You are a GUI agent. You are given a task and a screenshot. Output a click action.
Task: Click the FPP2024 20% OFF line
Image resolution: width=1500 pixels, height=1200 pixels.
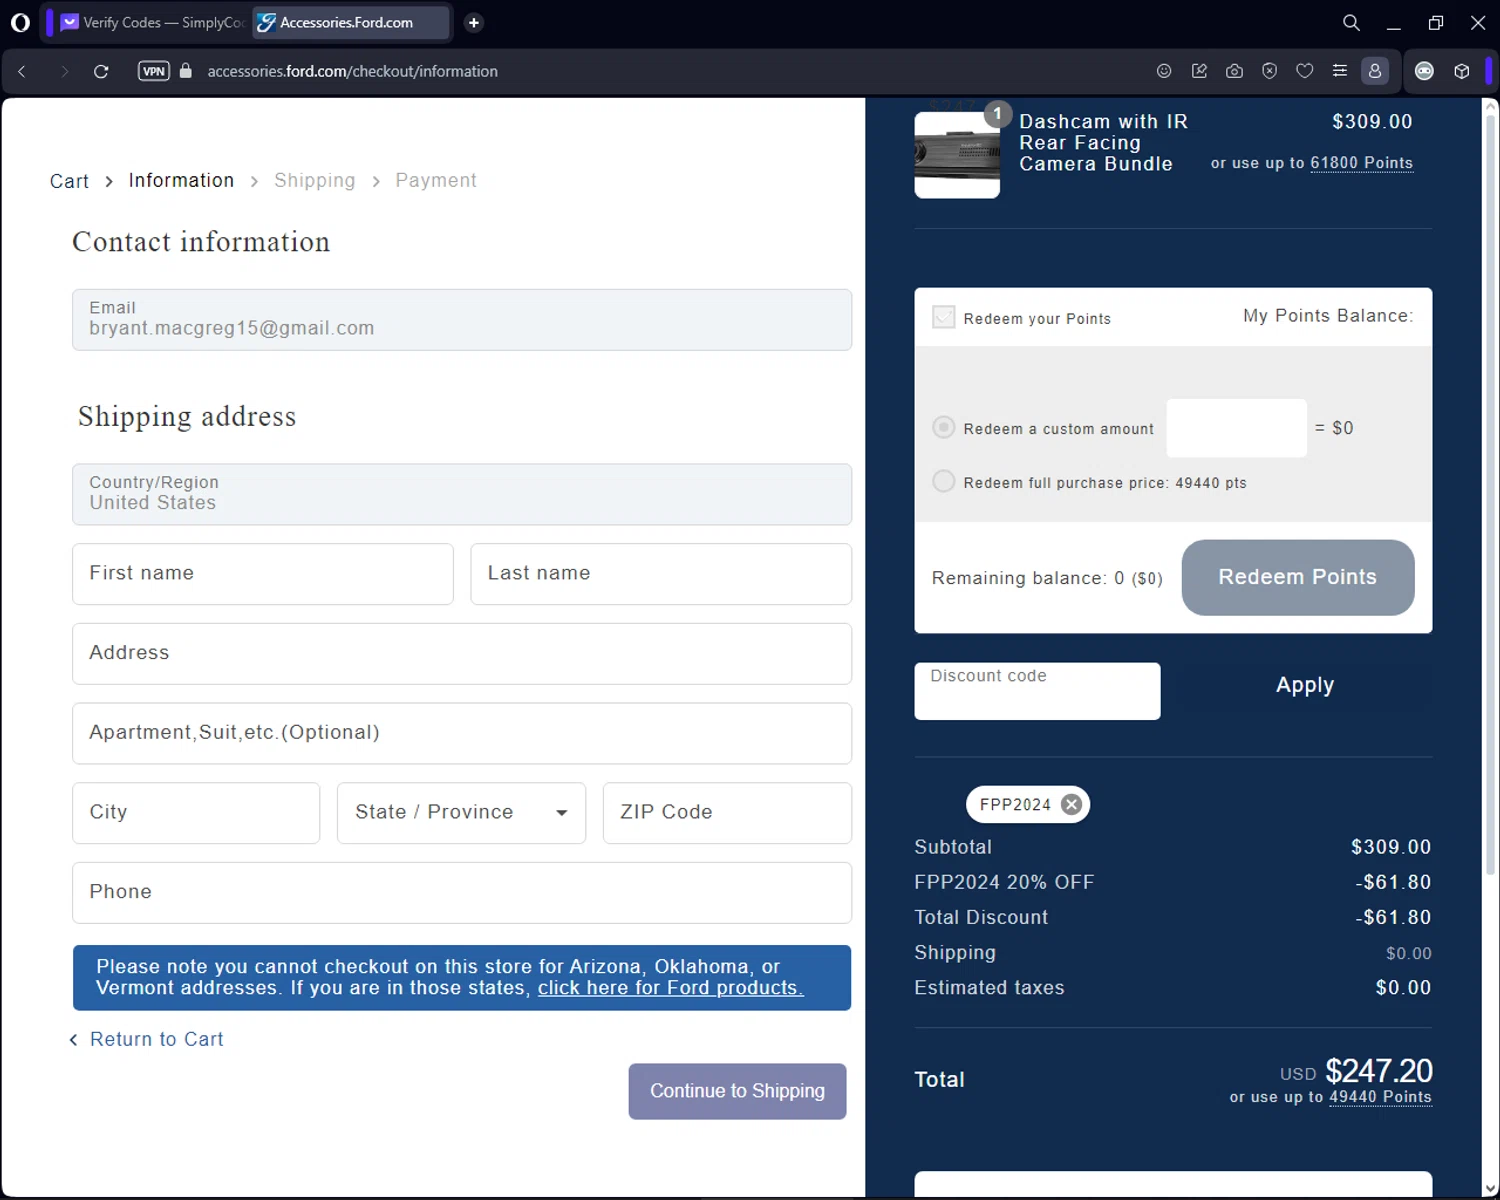point(1173,882)
